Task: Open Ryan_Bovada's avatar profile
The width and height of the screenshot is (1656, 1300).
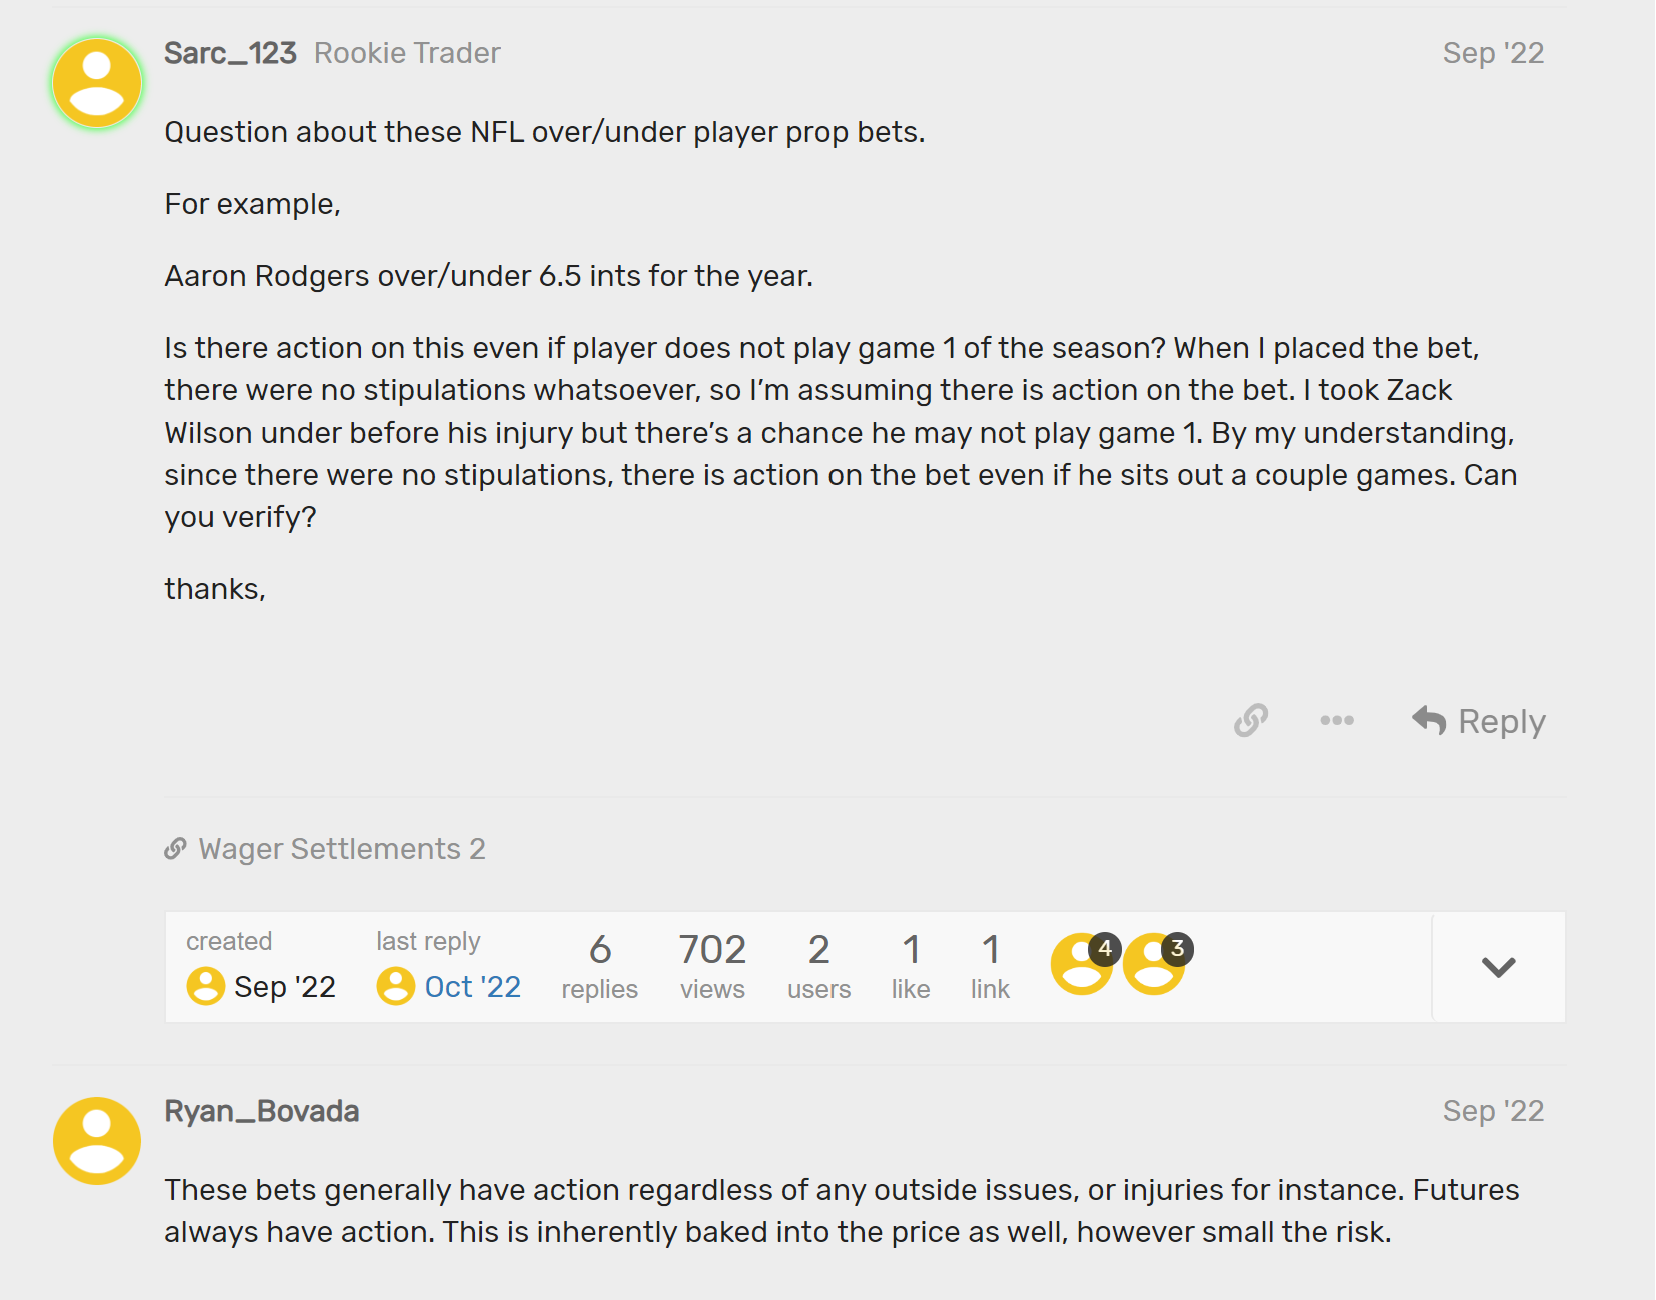Action: point(97,1141)
